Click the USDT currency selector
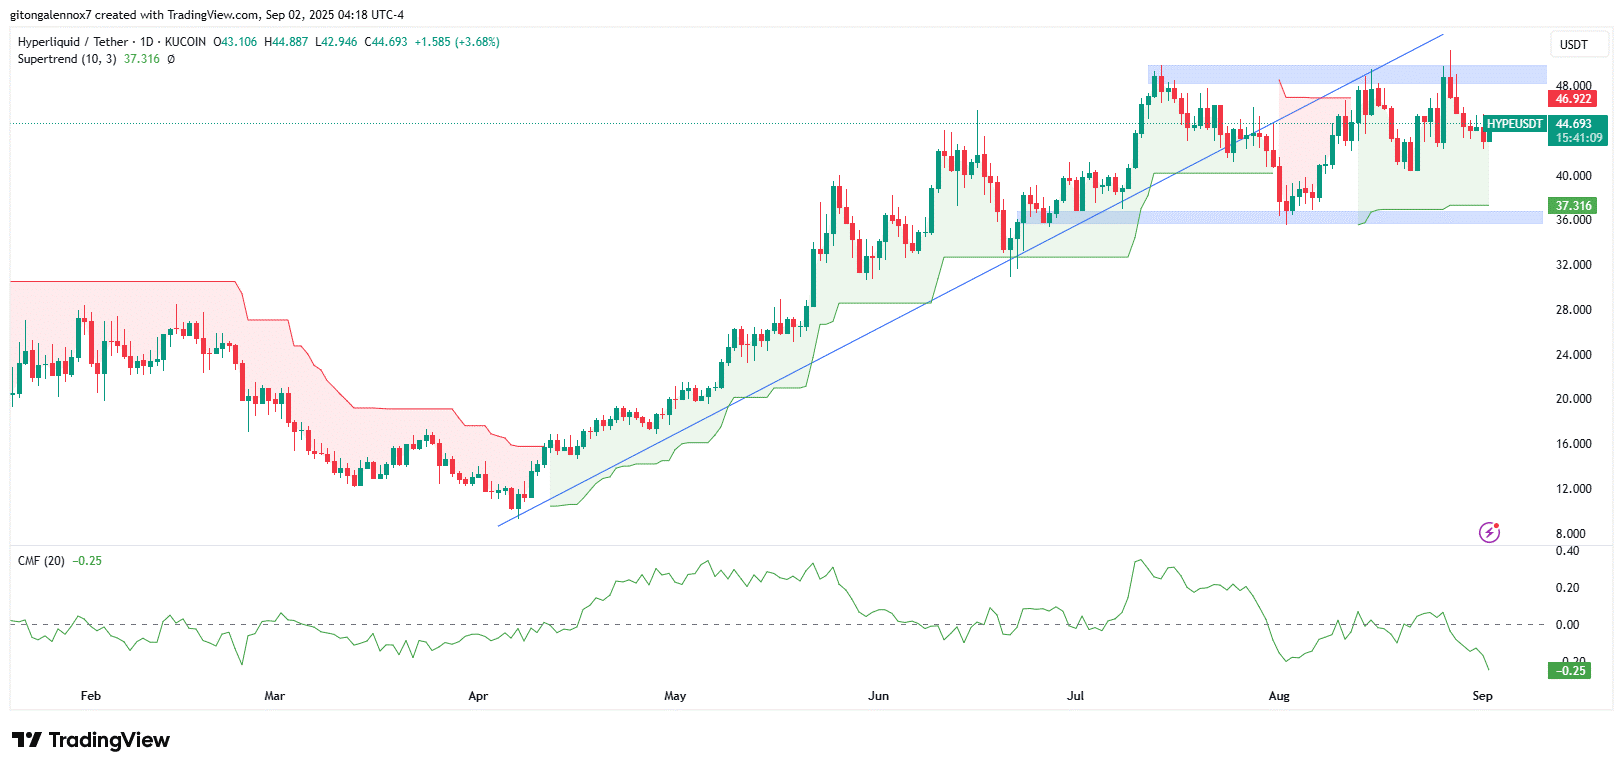 point(1574,44)
